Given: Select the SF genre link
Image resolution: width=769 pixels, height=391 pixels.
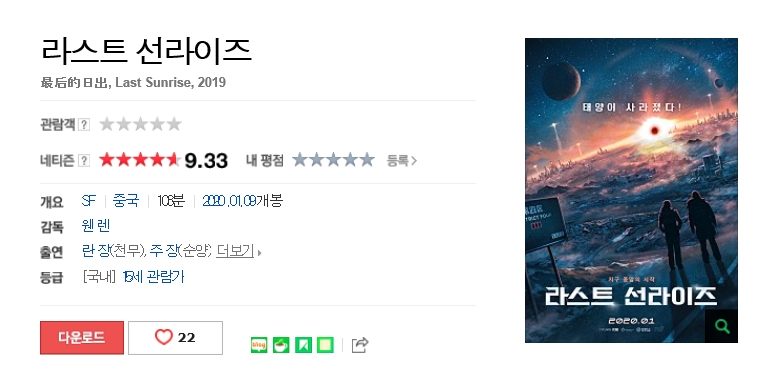Looking at the screenshot, I should 89,201.
